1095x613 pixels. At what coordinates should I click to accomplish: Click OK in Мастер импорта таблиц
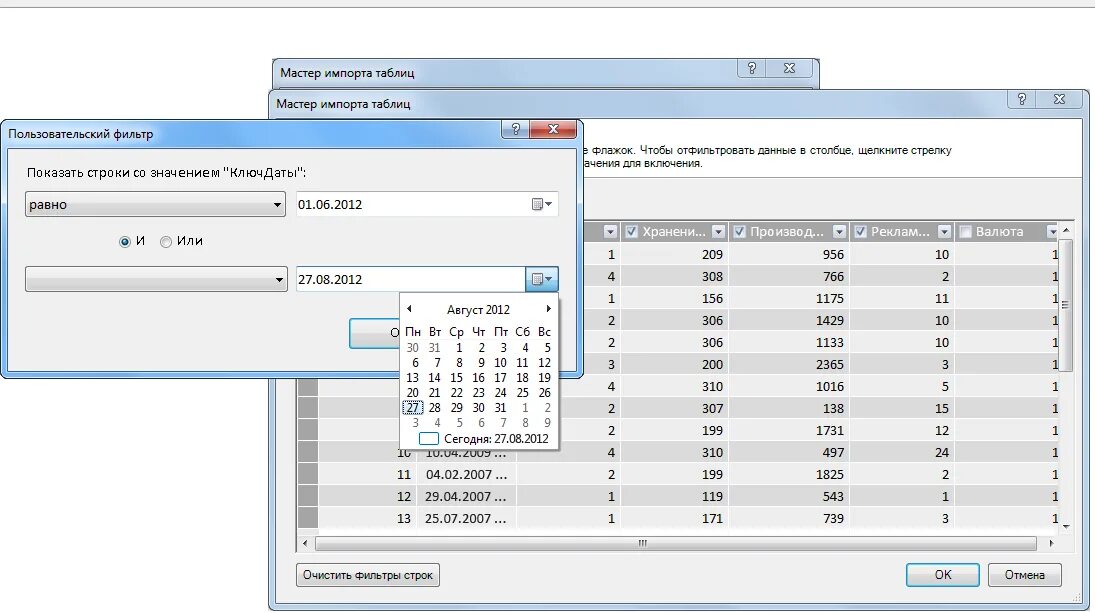(x=943, y=575)
